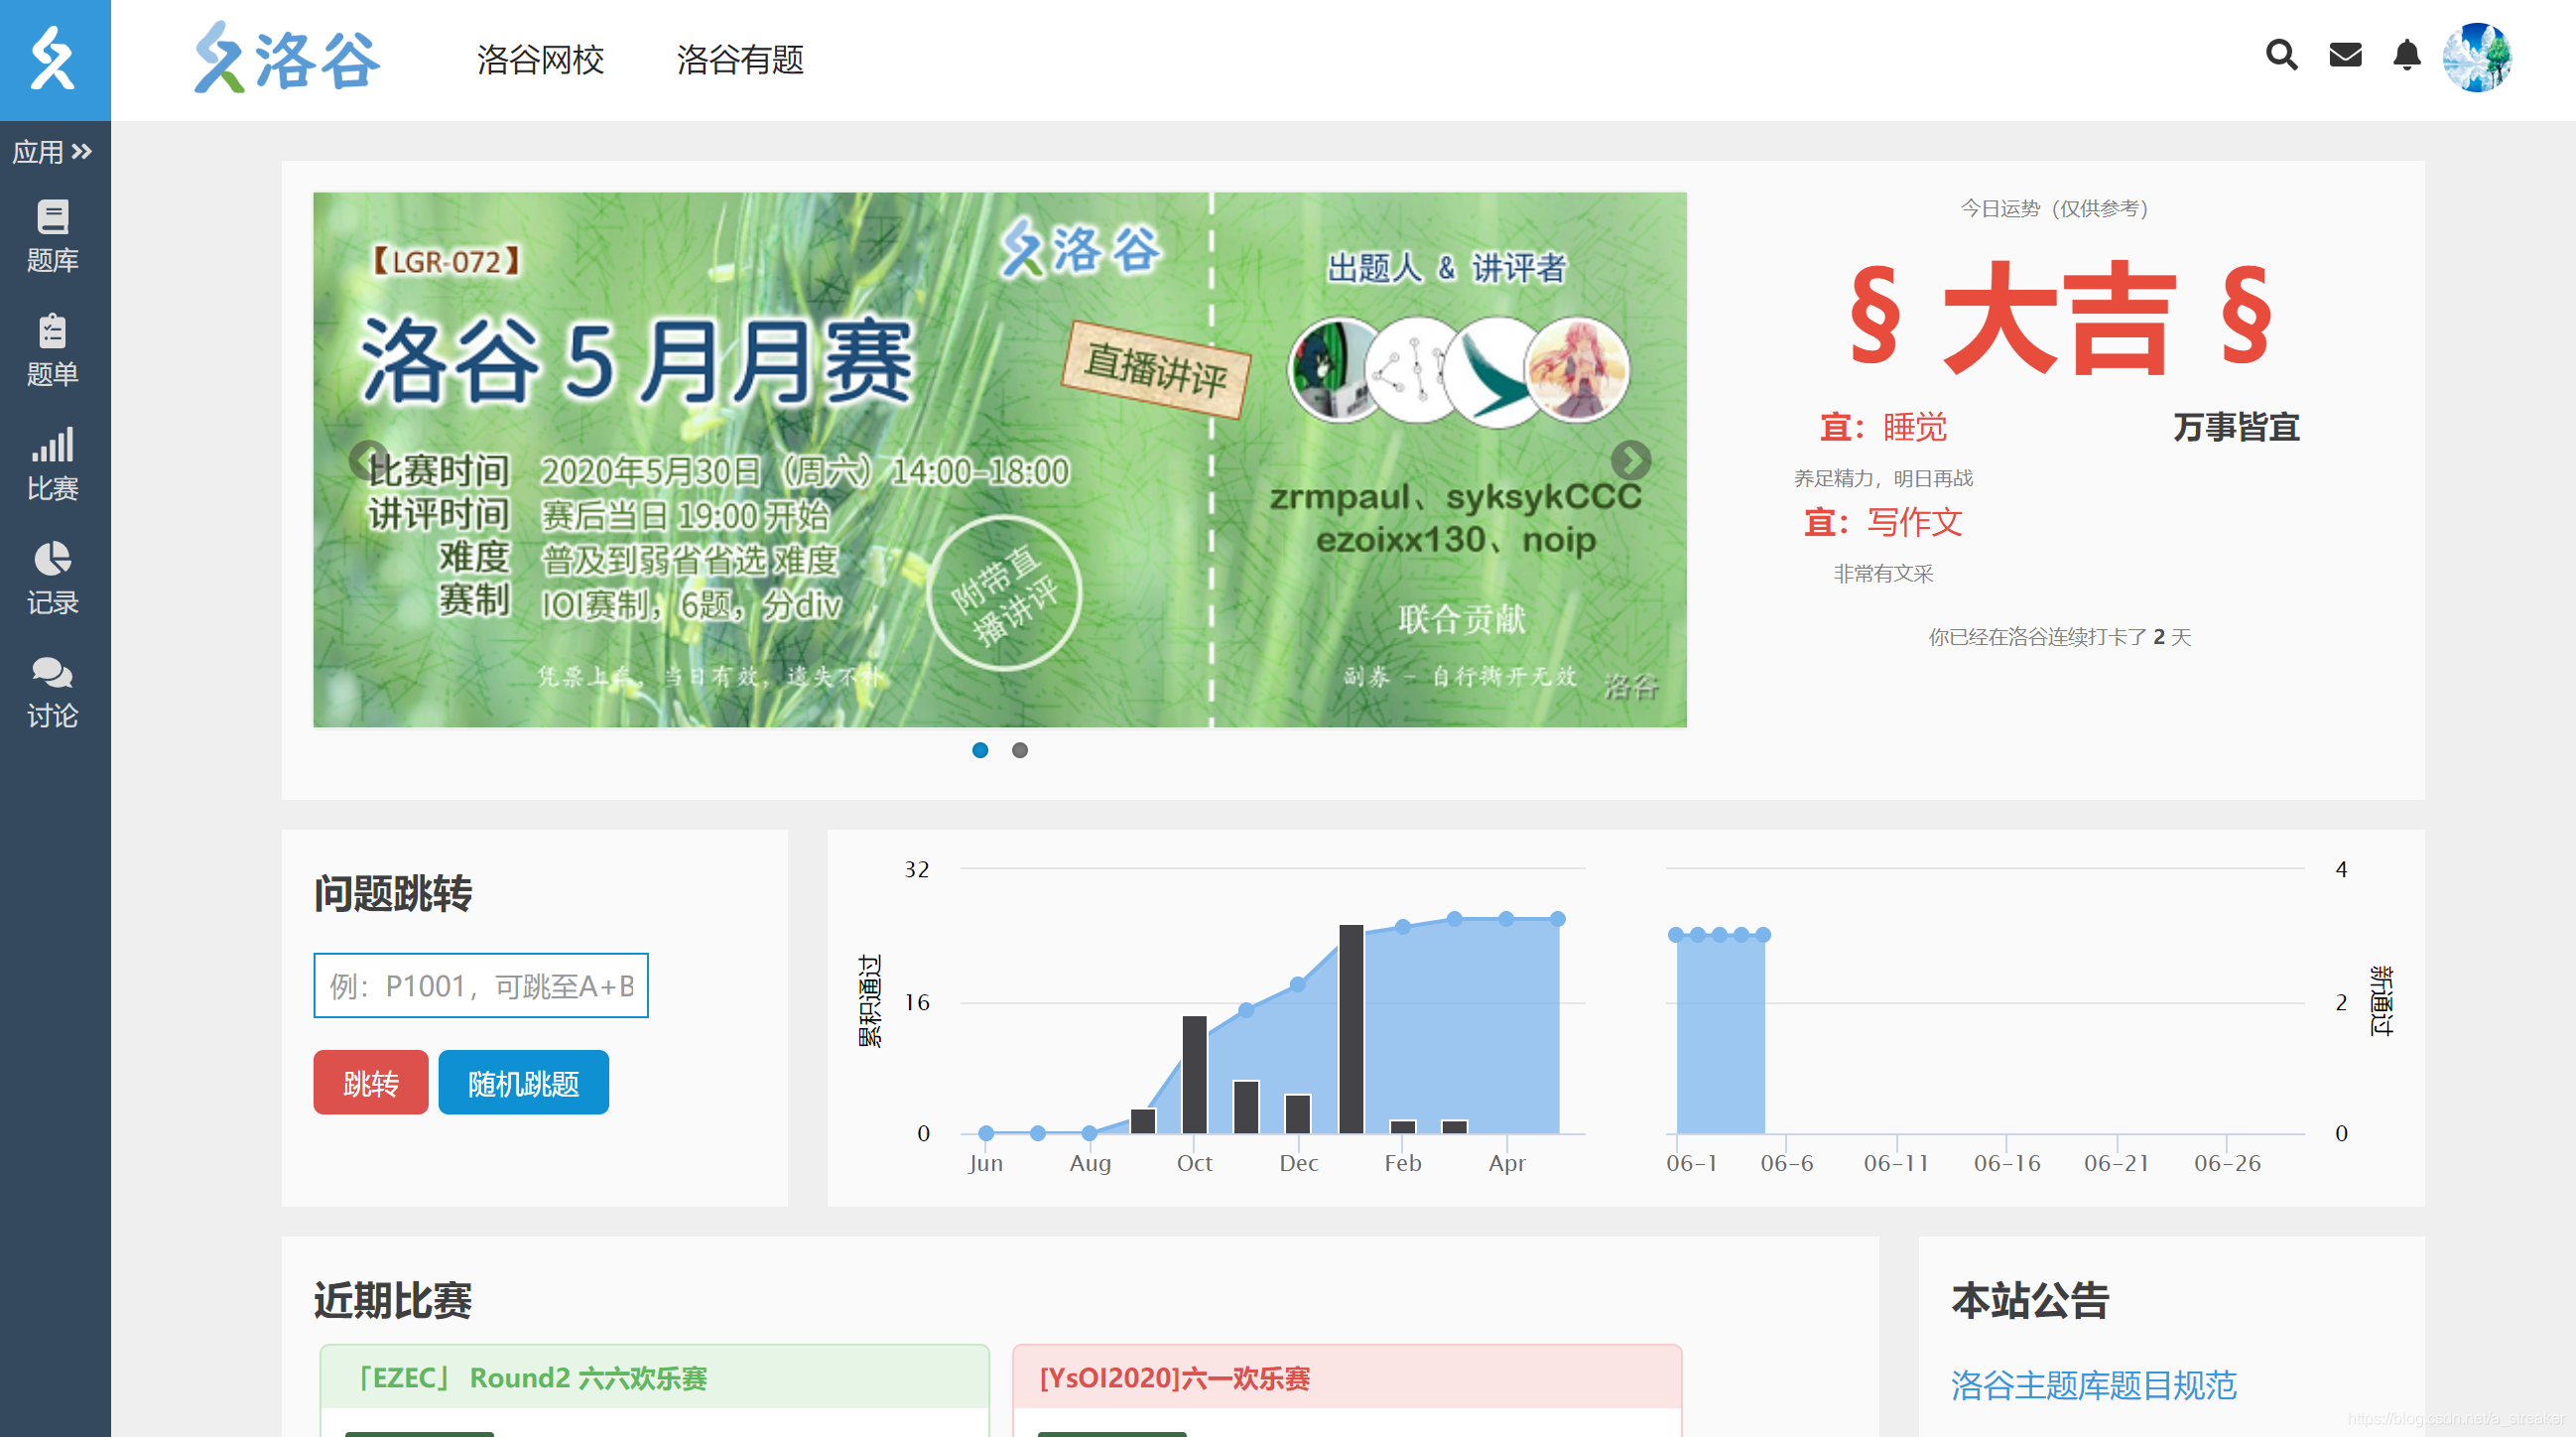2576x1437 pixels.
Task: Open 洛谷有题 in top navigation
Action: (740, 60)
